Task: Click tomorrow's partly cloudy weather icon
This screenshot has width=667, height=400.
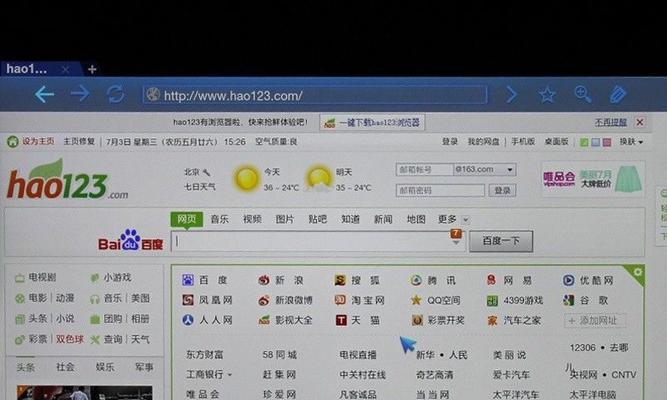Action: click(319, 179)
